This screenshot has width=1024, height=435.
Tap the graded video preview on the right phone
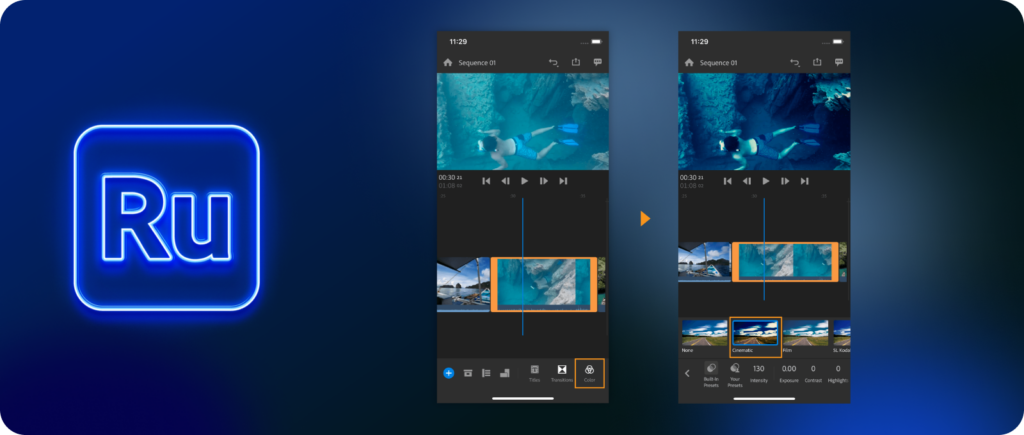click(764, 121)
